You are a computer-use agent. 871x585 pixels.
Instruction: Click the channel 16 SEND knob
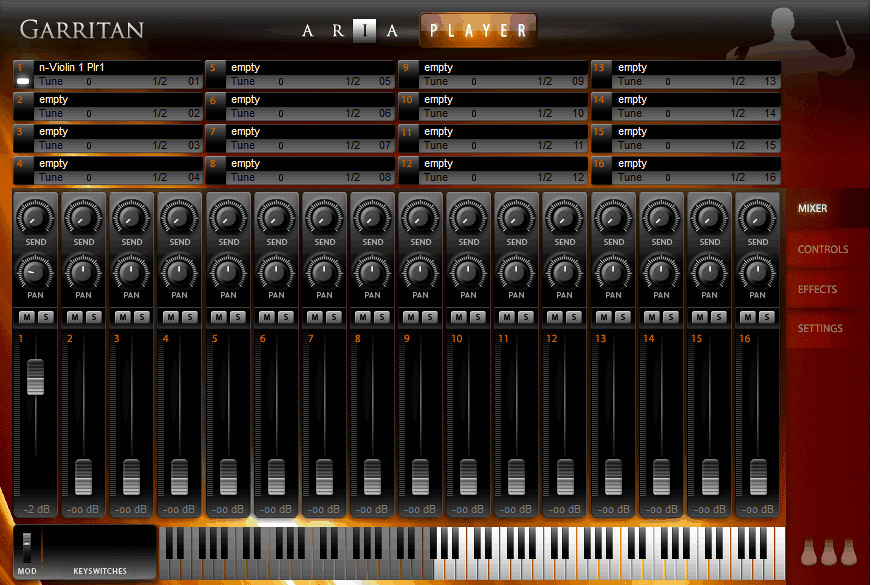tap(757, 218)
